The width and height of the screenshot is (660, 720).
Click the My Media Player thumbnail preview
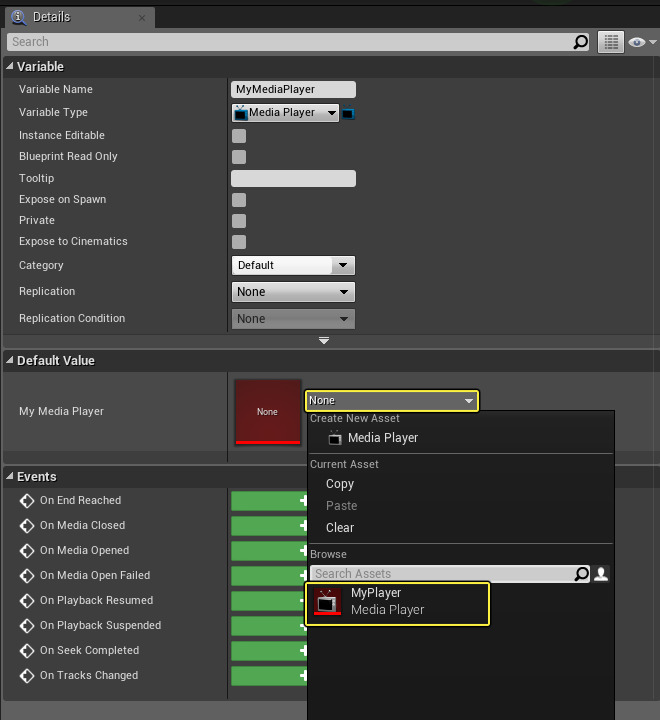coord(267,411)
